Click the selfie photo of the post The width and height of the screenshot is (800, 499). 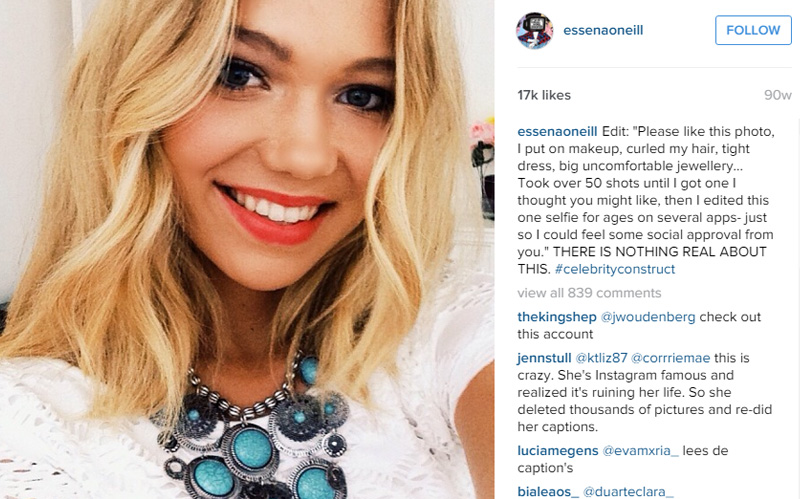tap(247, 250)
